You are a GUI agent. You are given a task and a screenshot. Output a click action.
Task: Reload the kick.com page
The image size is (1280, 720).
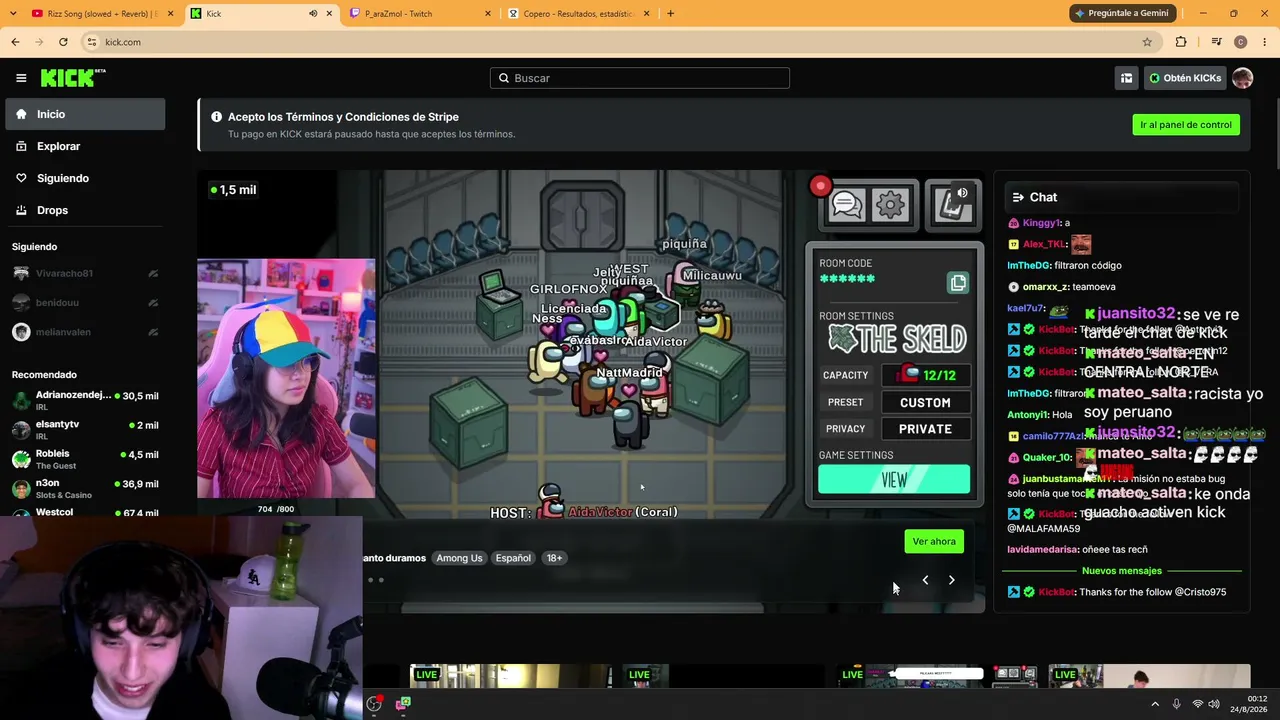click(63, 42)
